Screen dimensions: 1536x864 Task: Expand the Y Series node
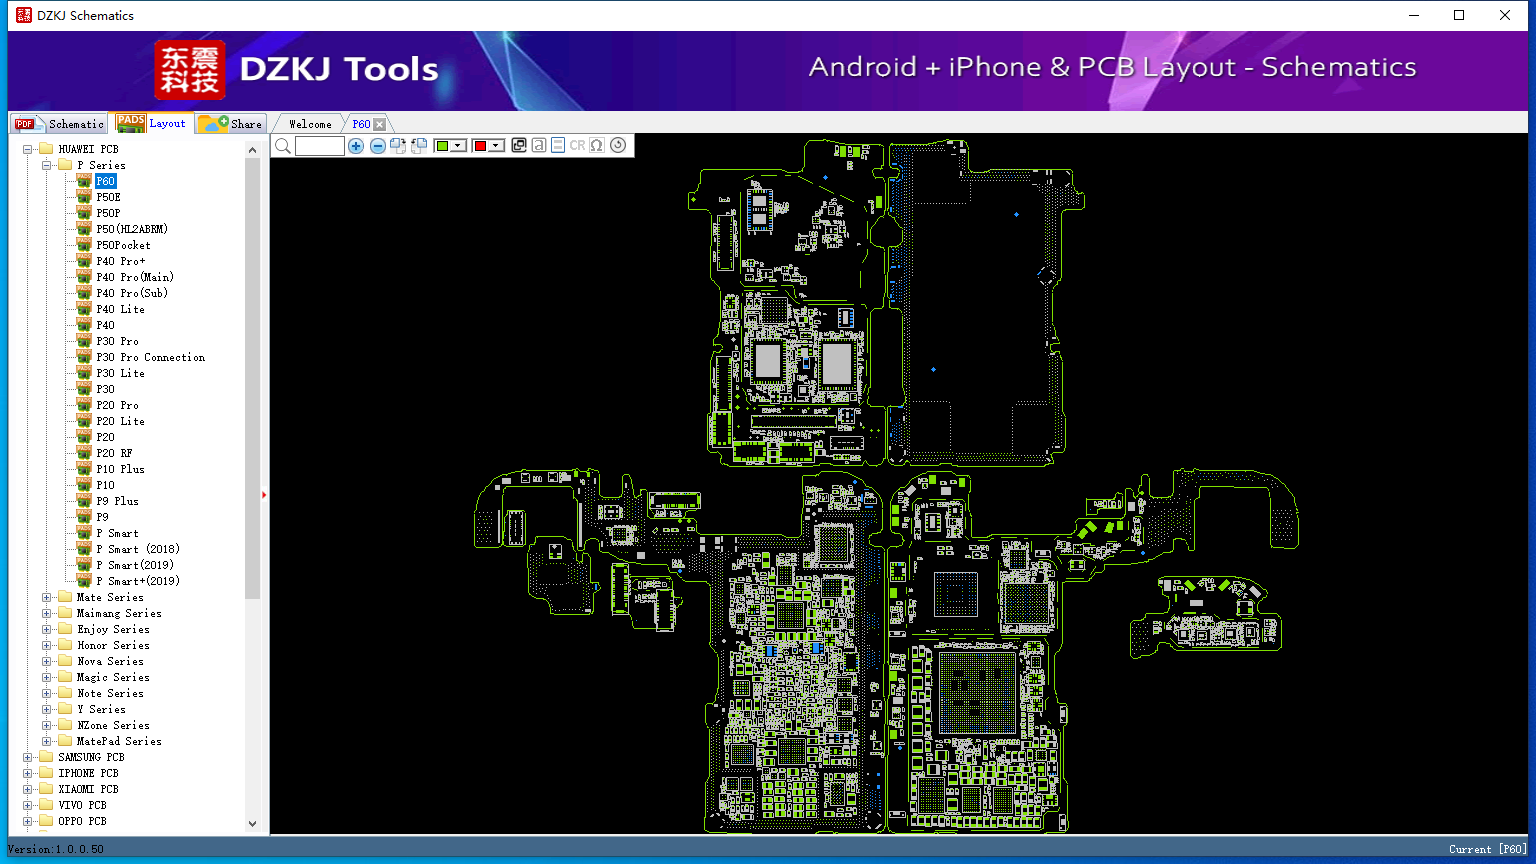pyautogui.click(x=47, y=709)
